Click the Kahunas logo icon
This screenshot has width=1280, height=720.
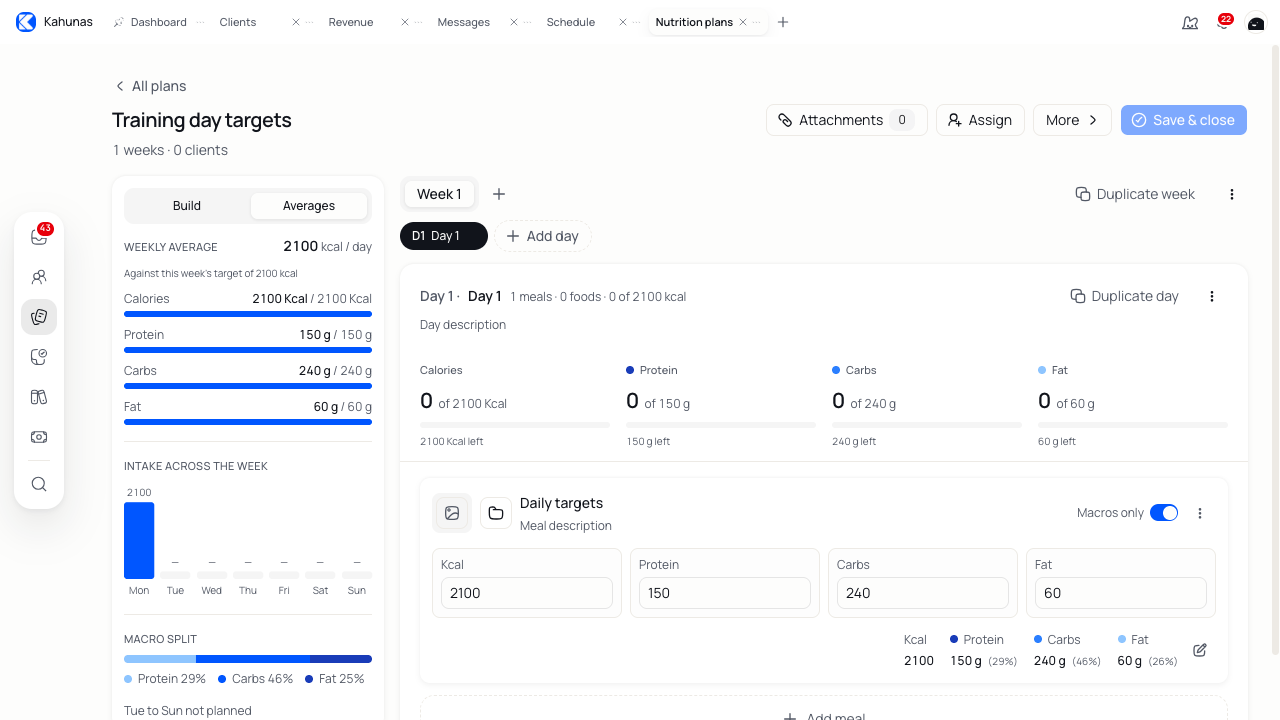(x=26, y=22)
